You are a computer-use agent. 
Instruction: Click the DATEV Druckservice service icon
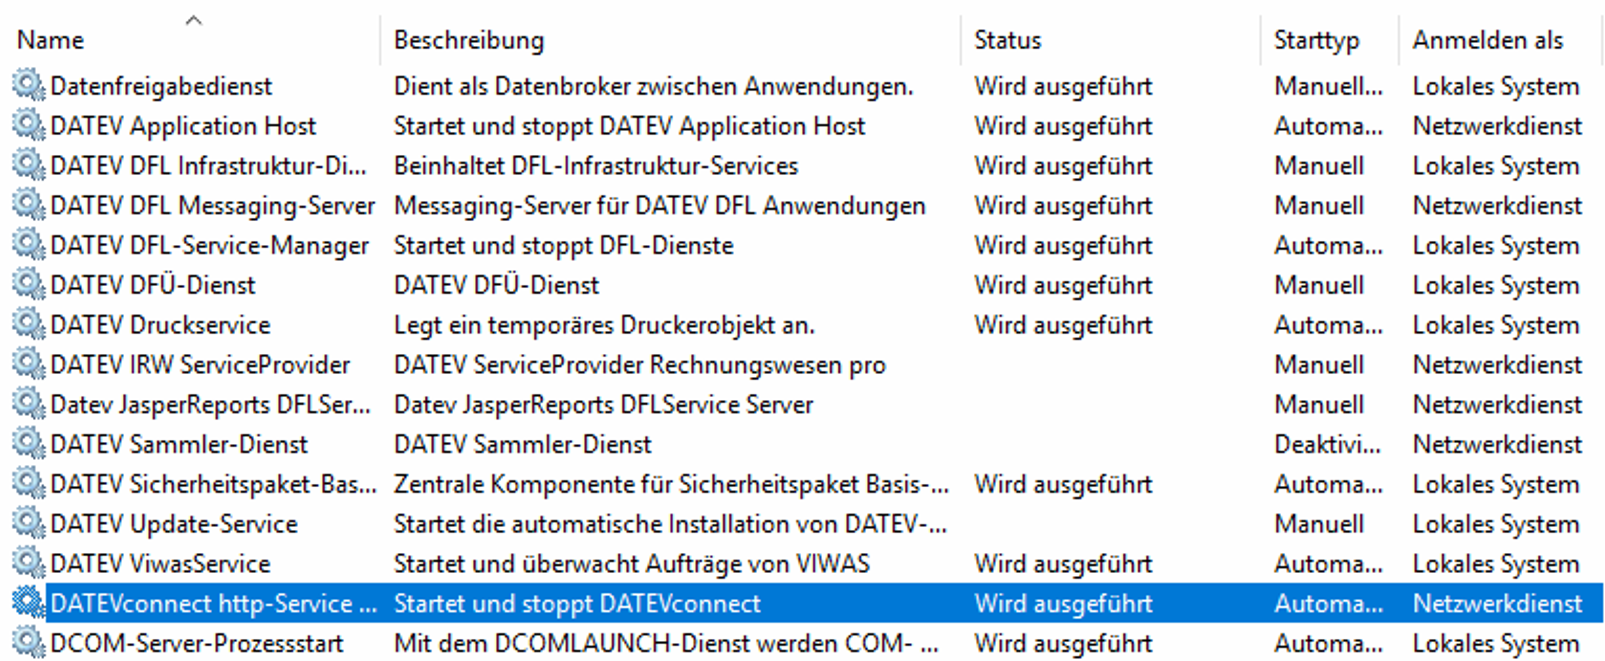pyautogui.click(x=27, y=325)
